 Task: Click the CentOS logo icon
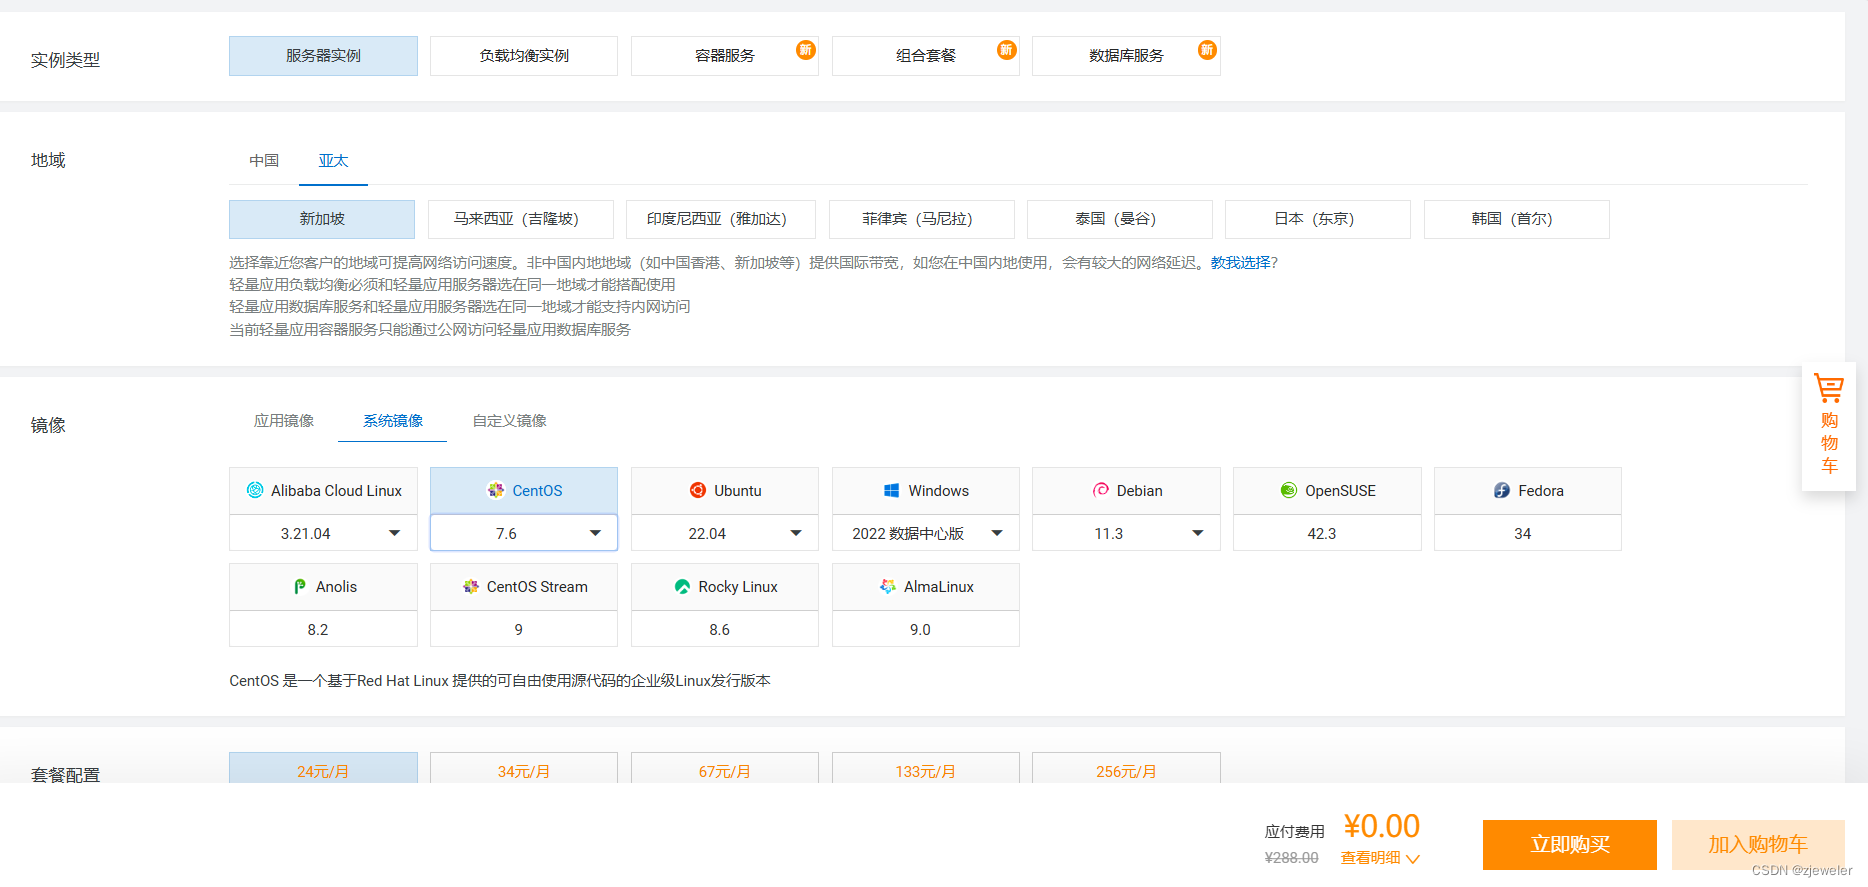[x=496, y=490]
